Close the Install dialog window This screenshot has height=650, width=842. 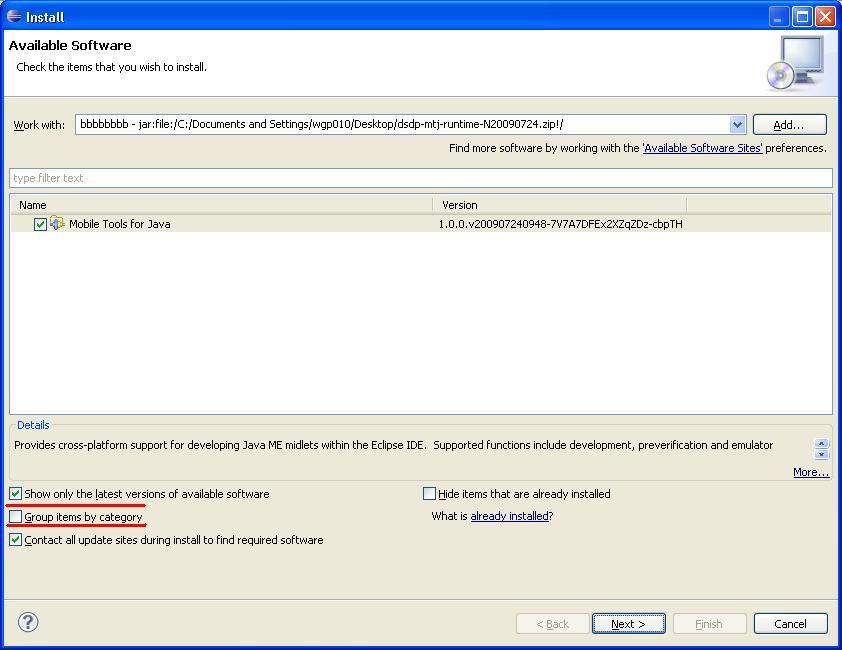click(x=825, y=17)
